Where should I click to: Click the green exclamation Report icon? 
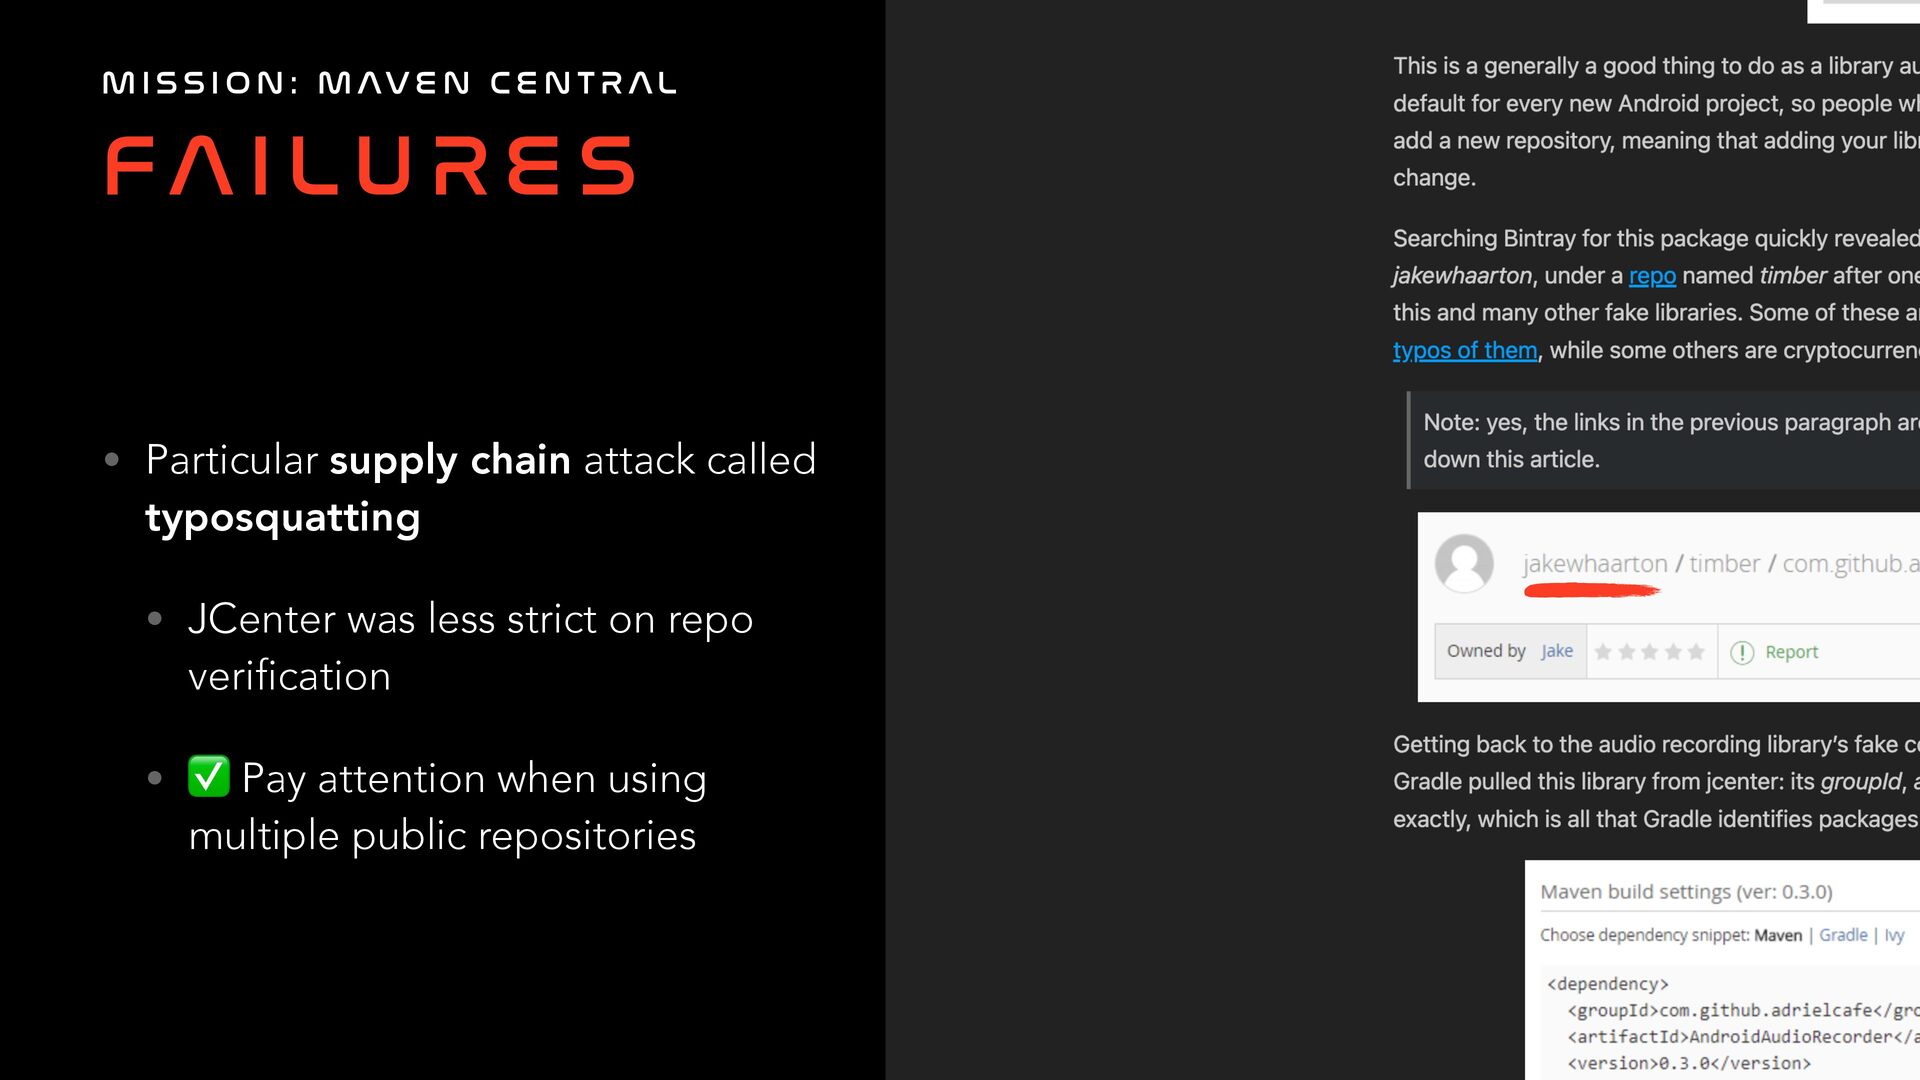tap(1742, 652)
